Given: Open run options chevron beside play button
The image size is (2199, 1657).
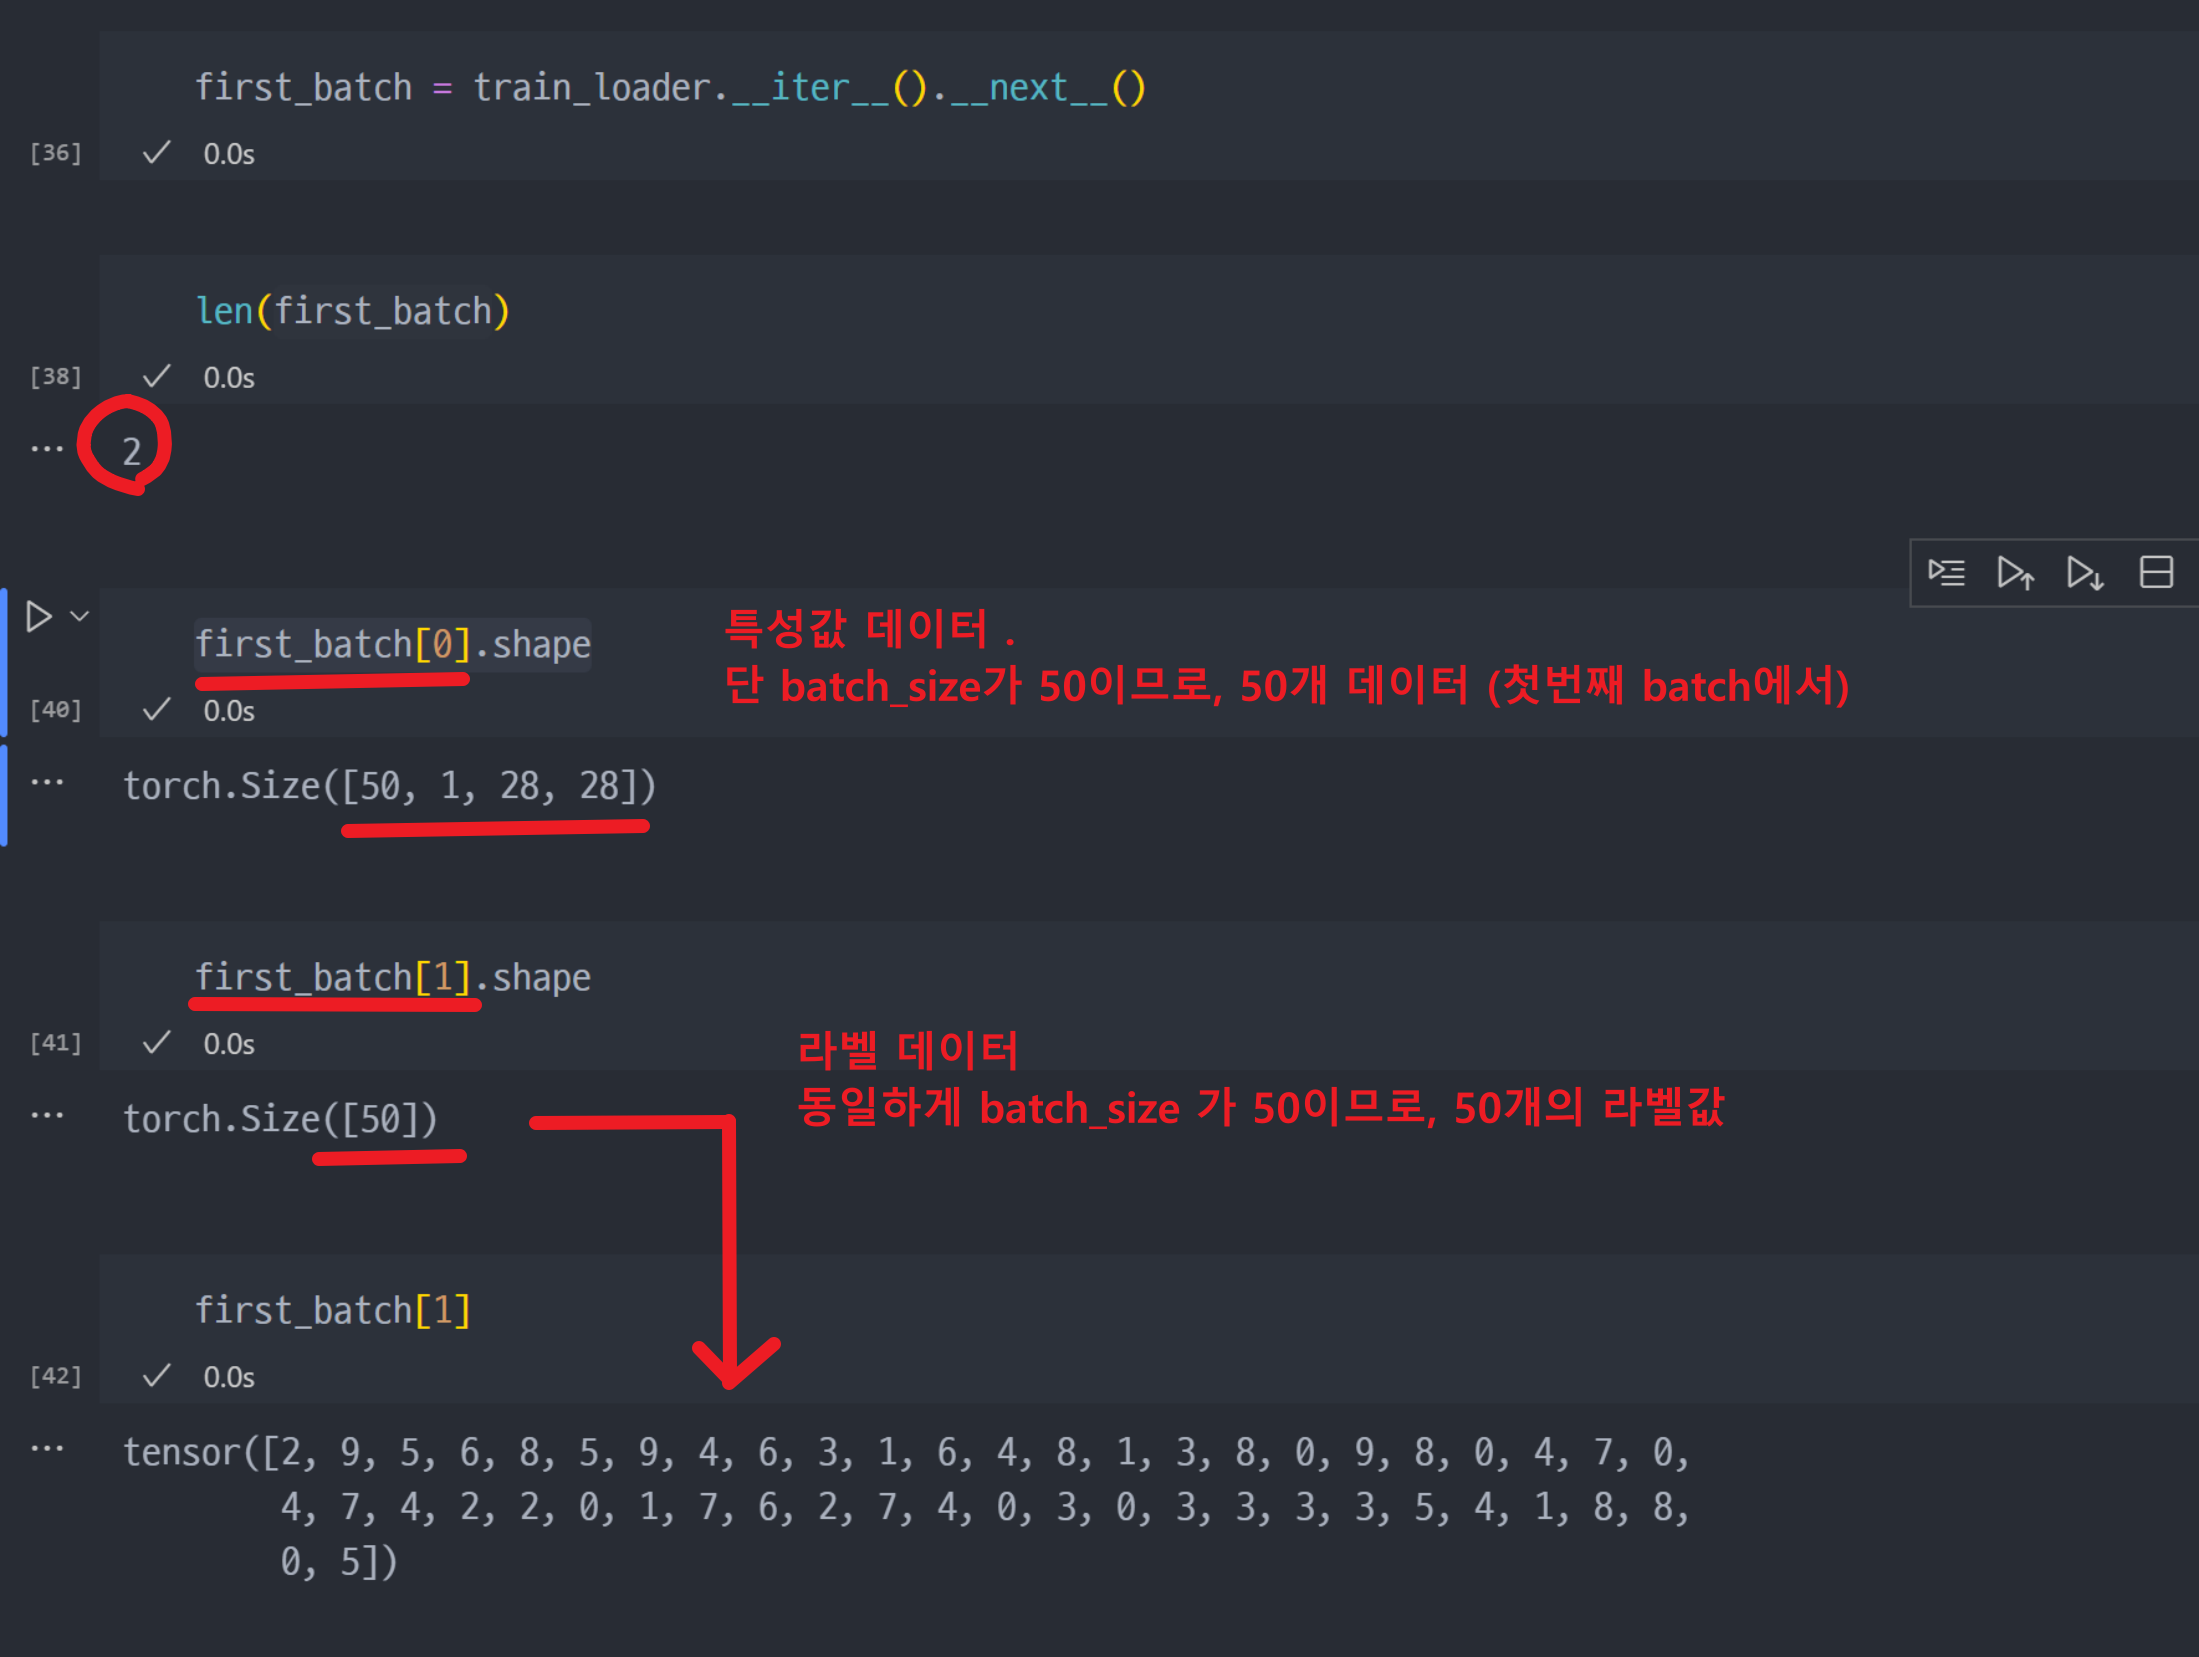Looking at the screenshot, I should point(80,616).
